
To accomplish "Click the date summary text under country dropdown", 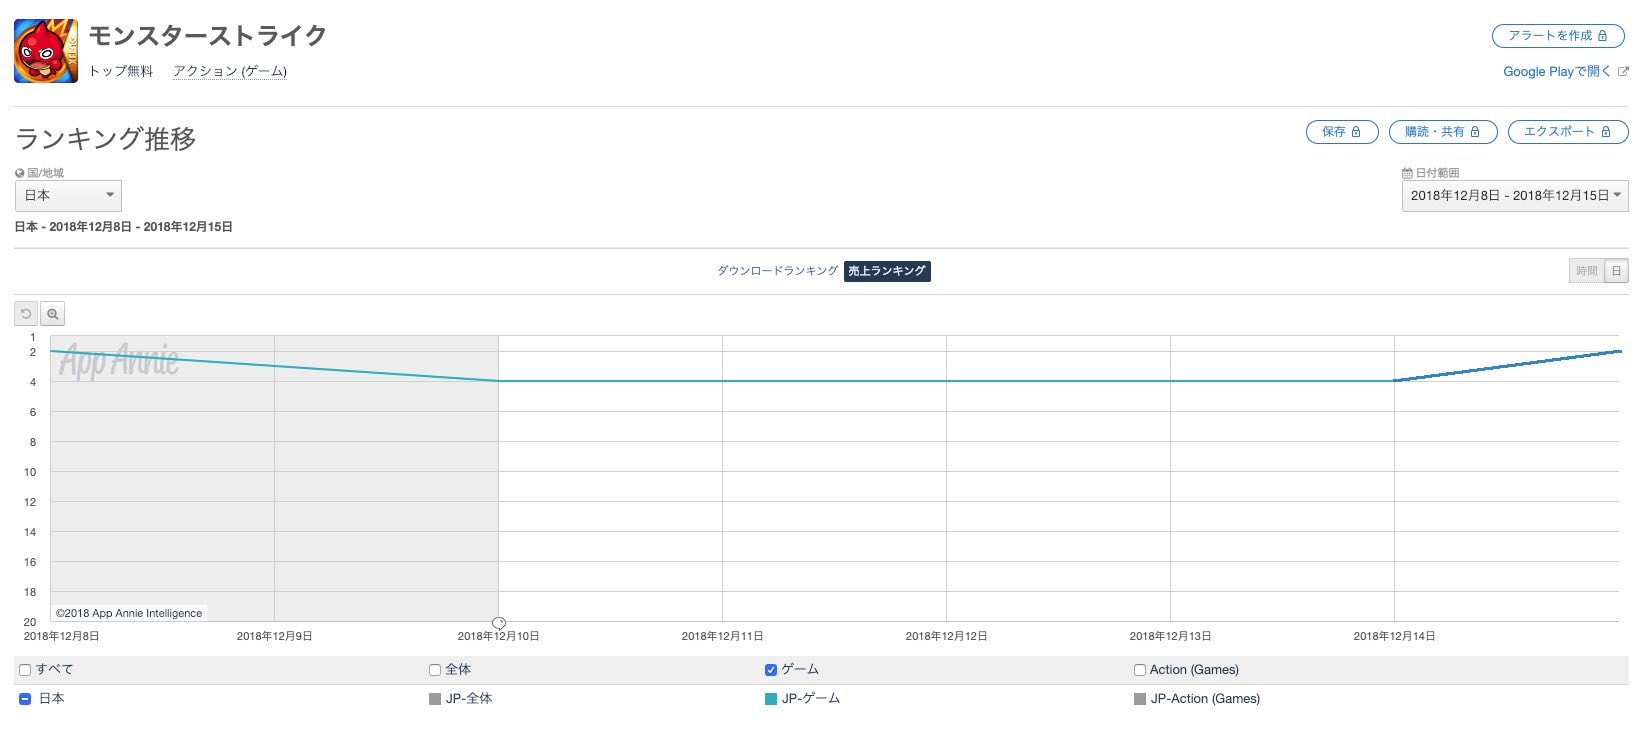I will pos(124,227).
